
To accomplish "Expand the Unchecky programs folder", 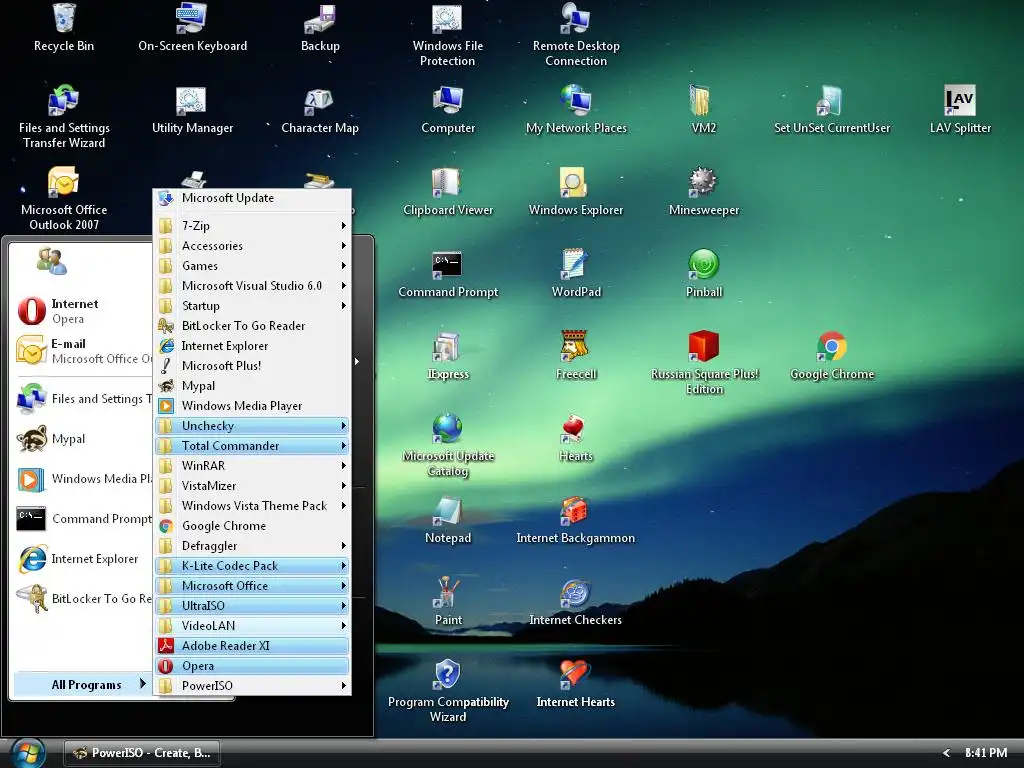I will 252,426.
